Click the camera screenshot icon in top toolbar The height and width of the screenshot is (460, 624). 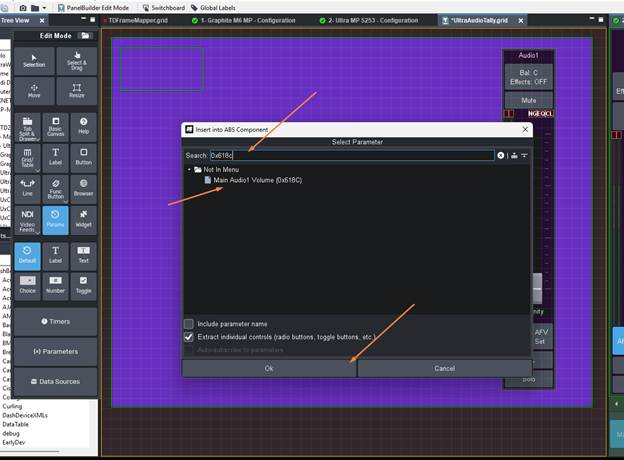[x=23, y=8]
